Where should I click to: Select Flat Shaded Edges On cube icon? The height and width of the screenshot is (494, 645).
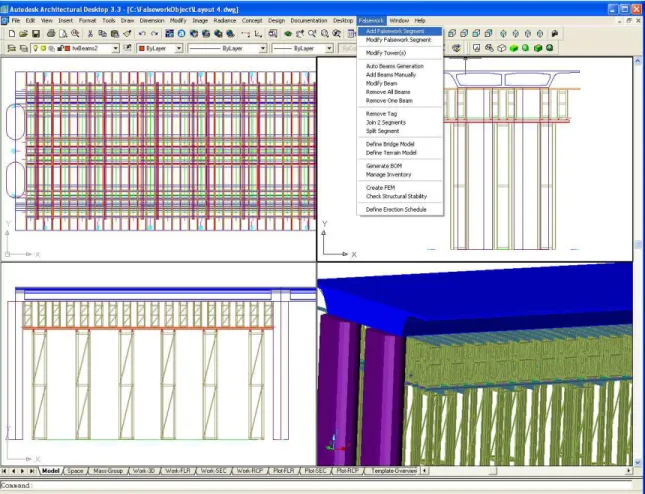pyautogui.click(x=538, y=48)
